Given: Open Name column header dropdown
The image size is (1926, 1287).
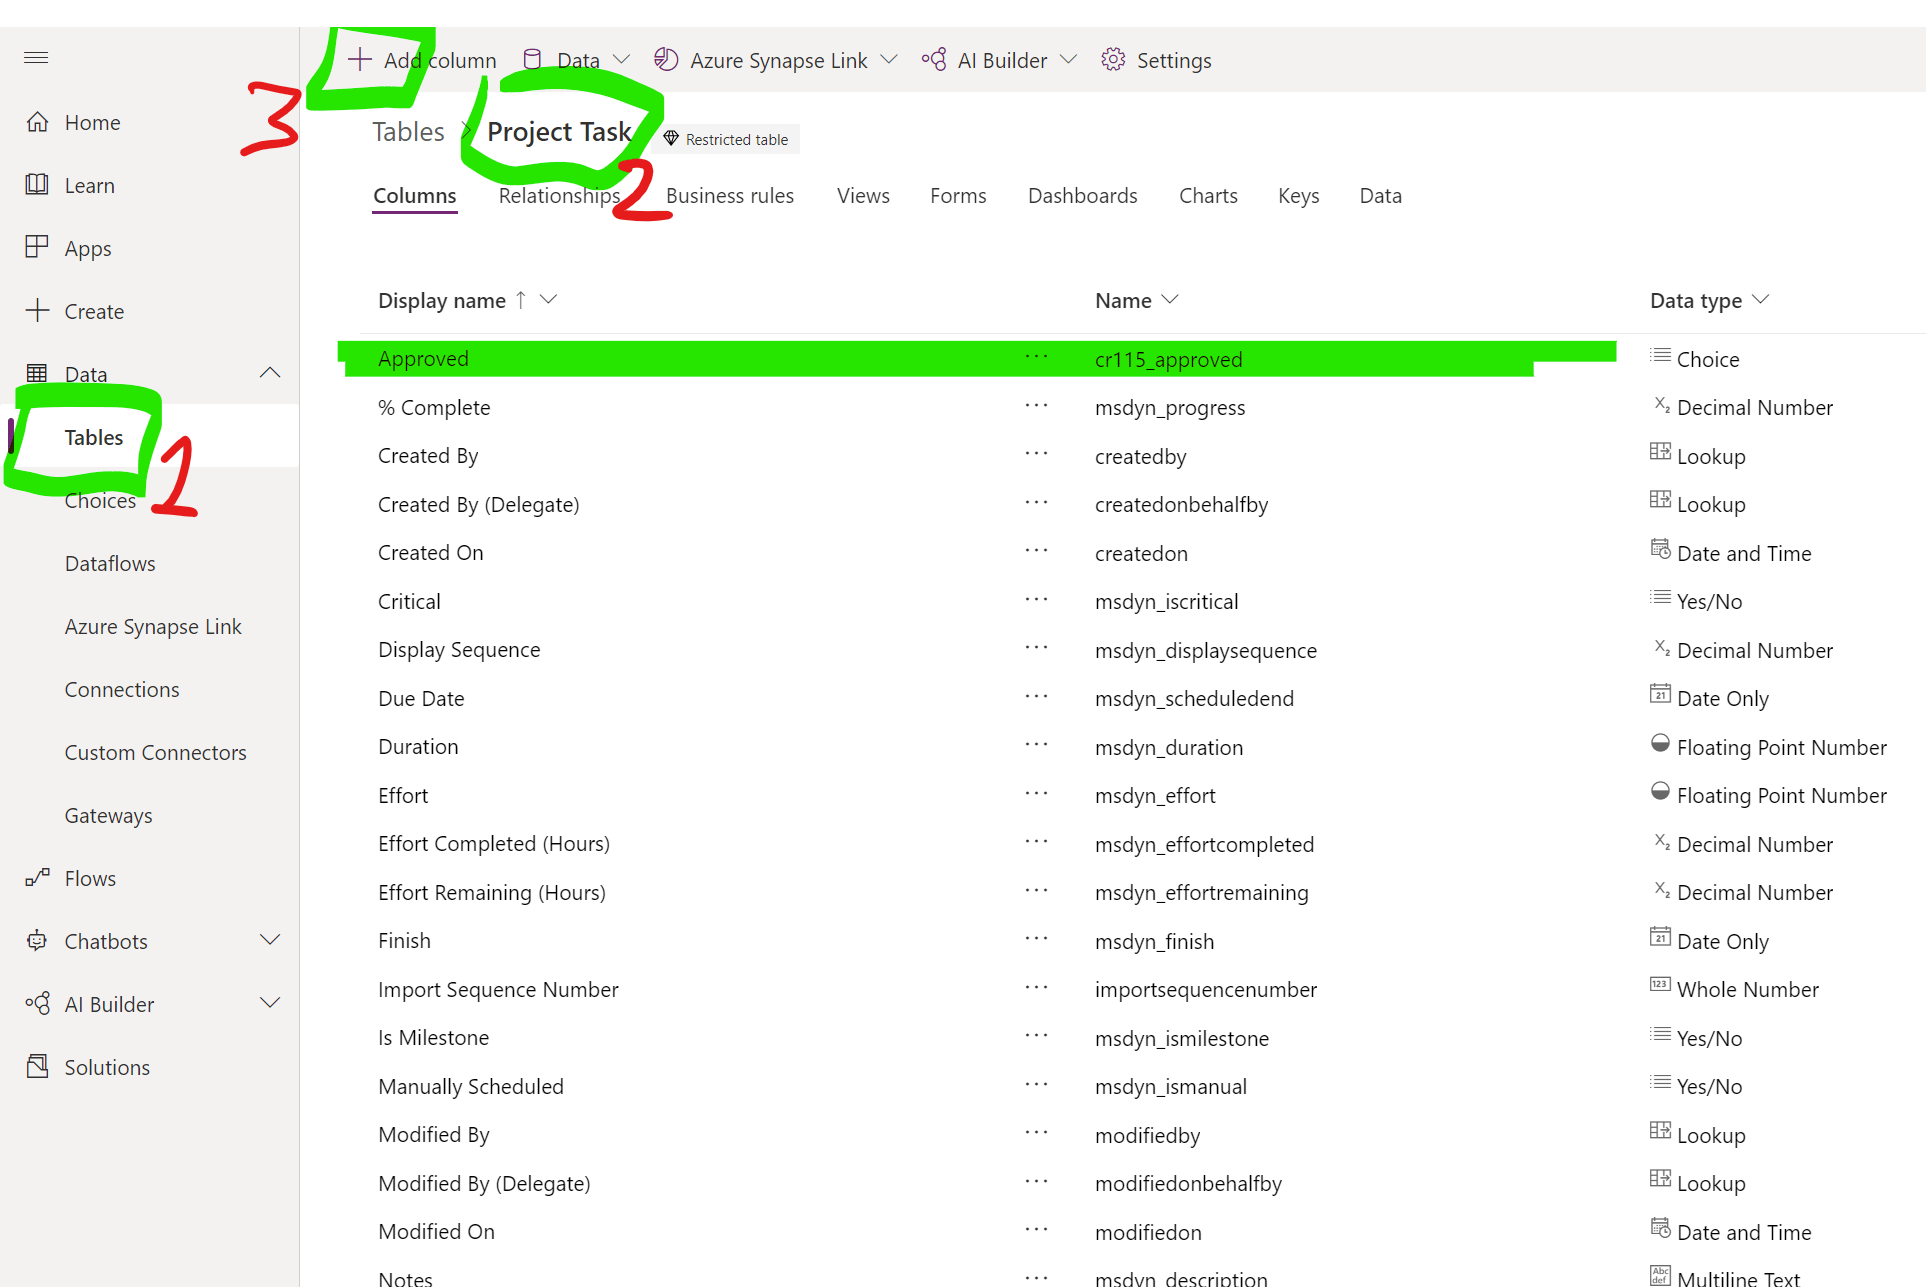Looking at the screenshot, I should click(x=1170, y=300).
